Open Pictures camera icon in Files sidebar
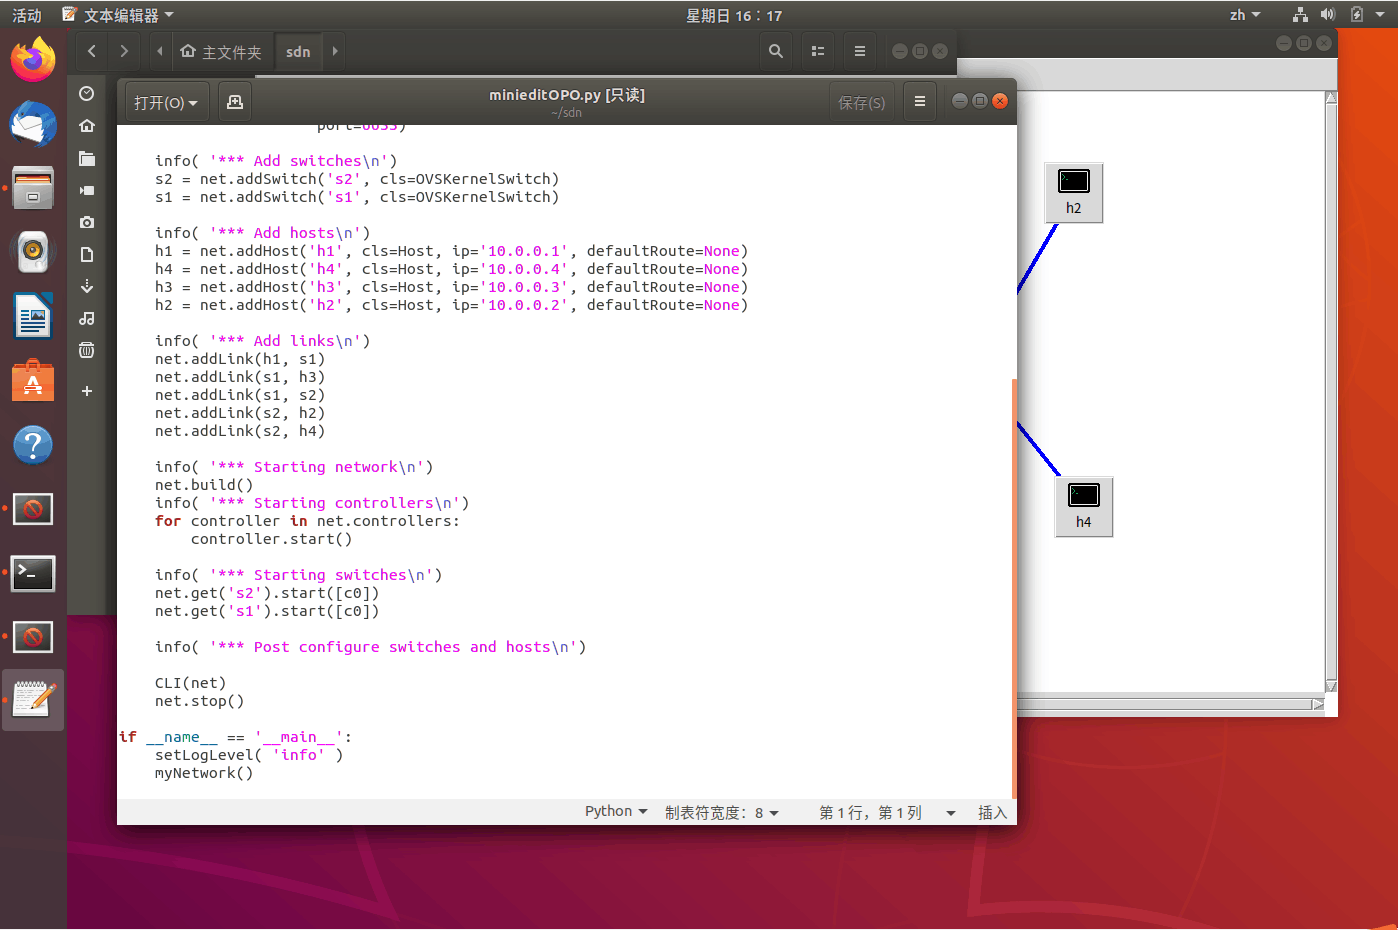The width and height of the screenshot is (1398, 930). 87,222
